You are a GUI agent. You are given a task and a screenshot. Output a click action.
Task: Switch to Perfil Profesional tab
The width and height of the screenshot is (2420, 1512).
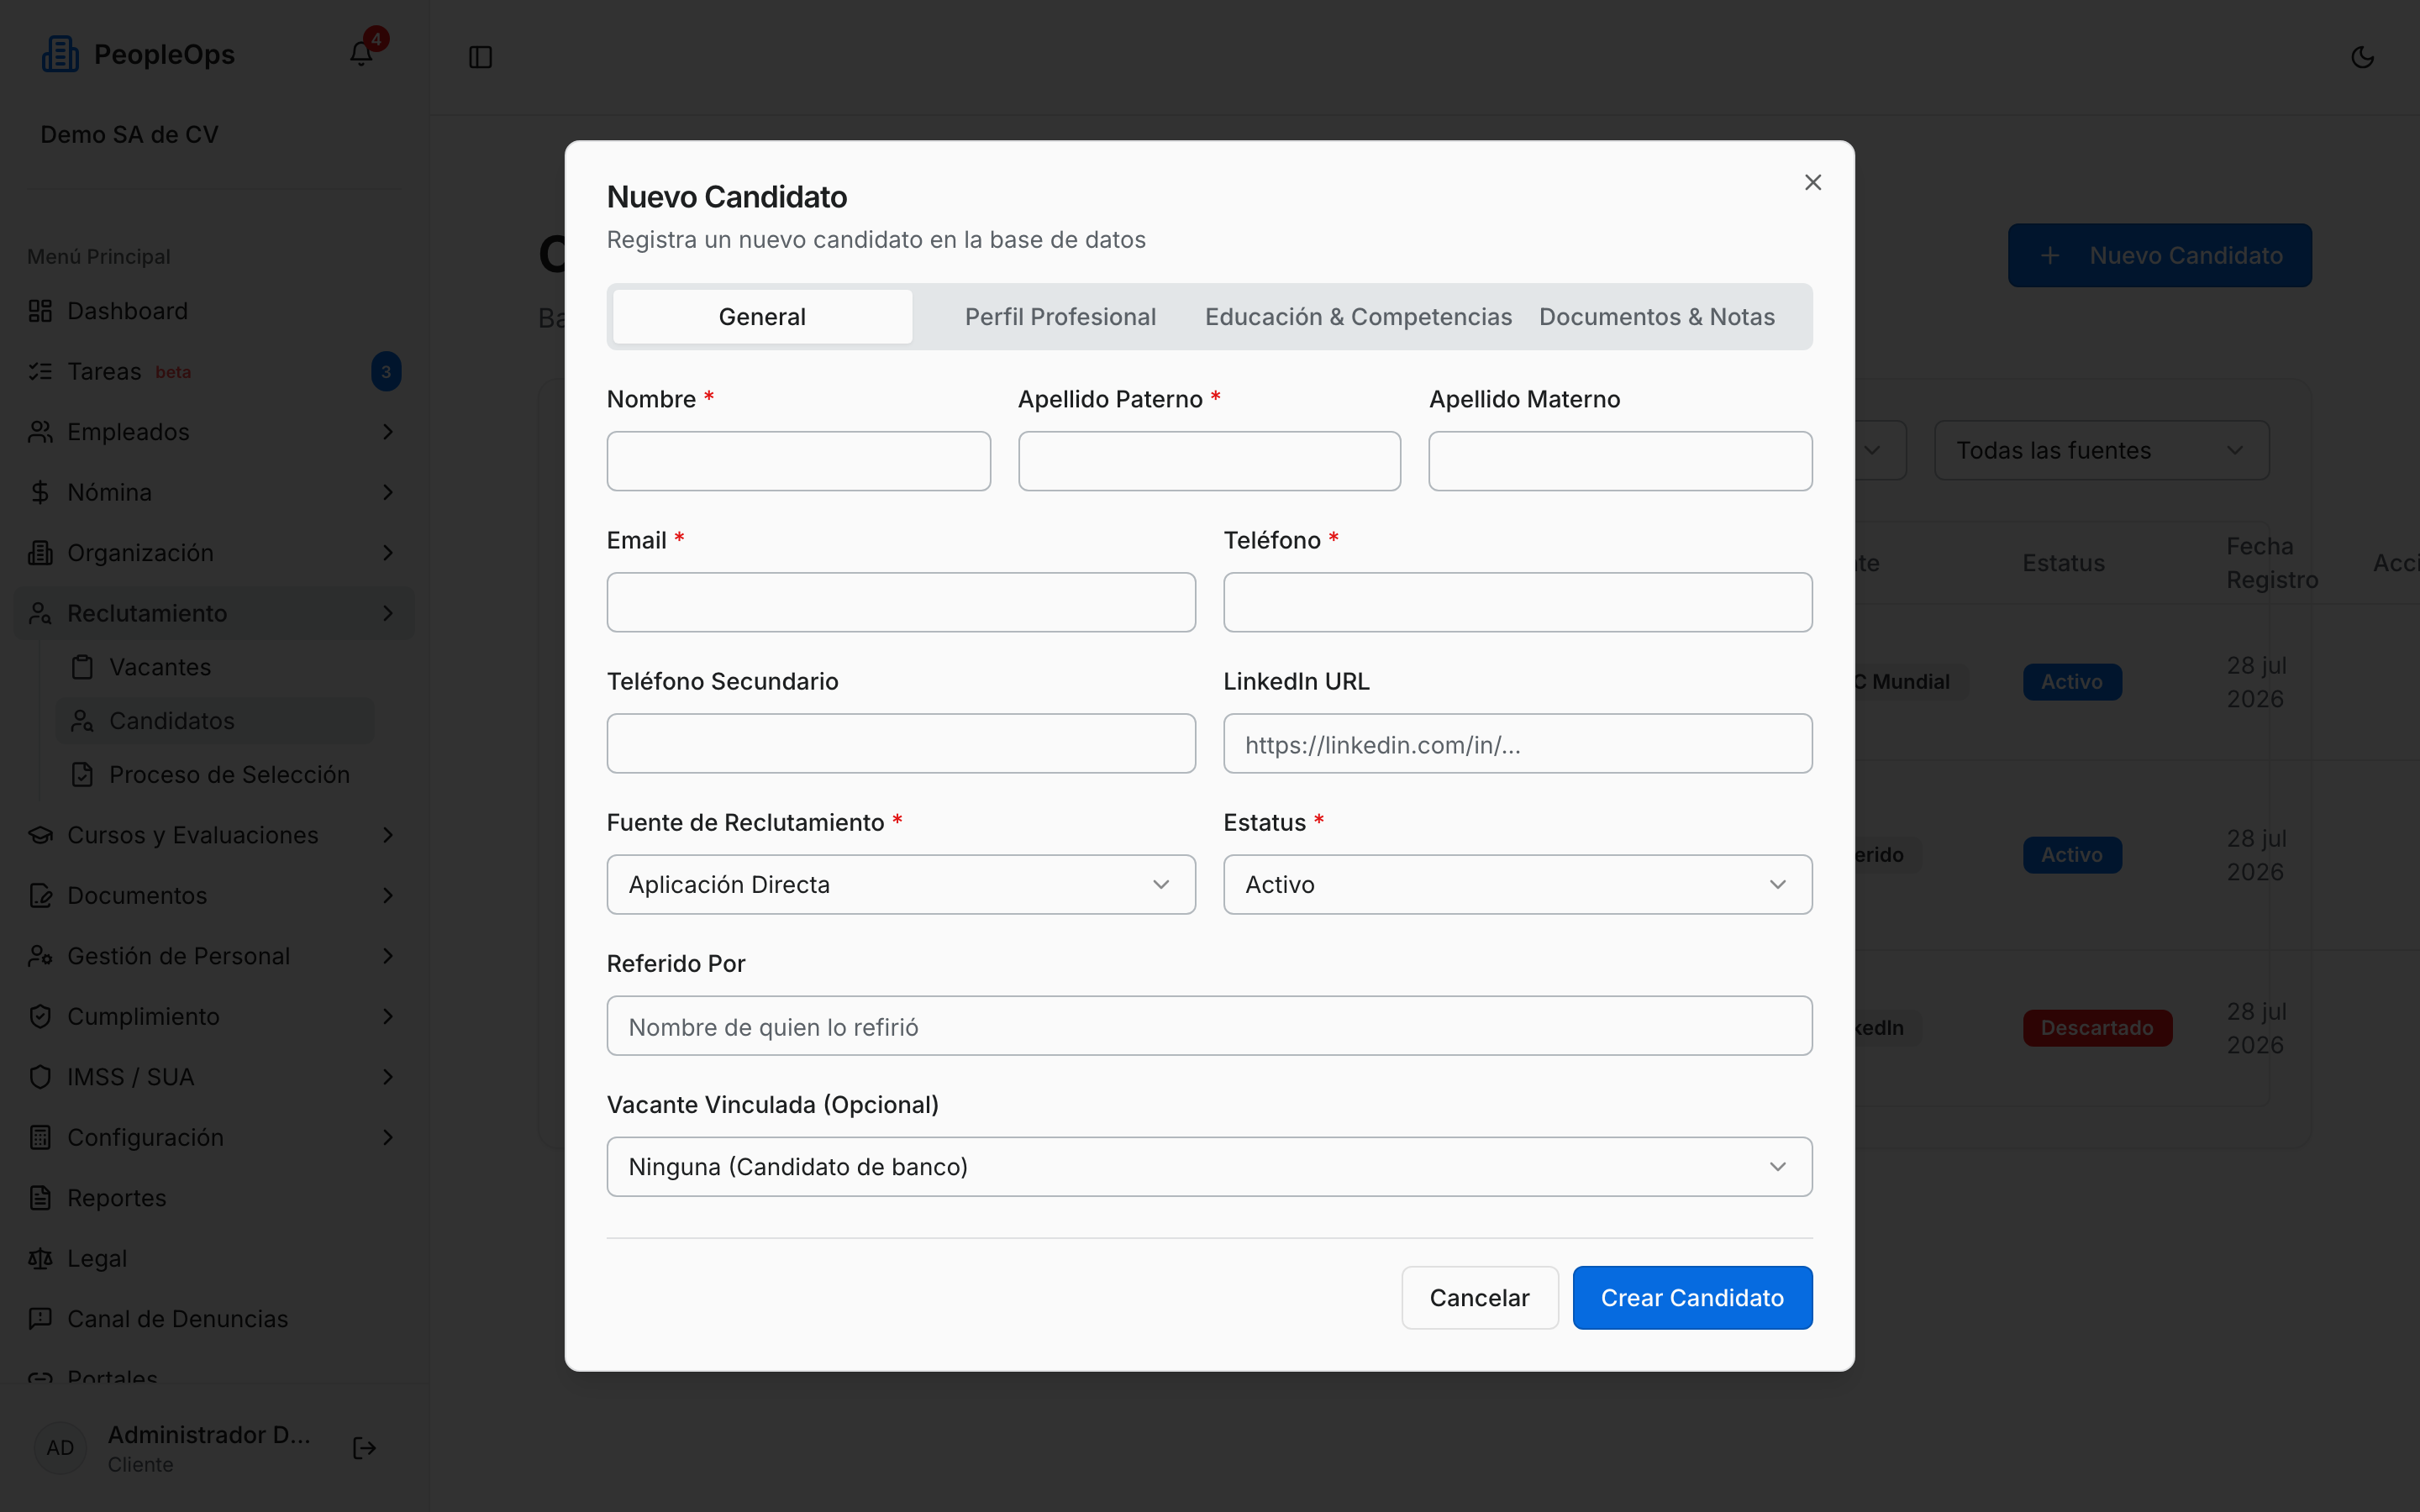point(1060,317)
